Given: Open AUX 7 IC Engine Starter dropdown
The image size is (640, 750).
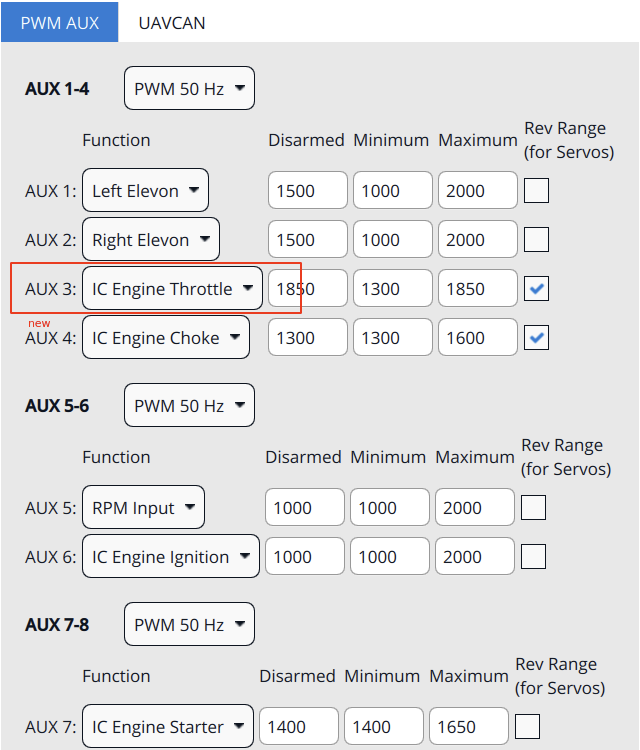Looking at the screenshot, I should click(167, 727).
